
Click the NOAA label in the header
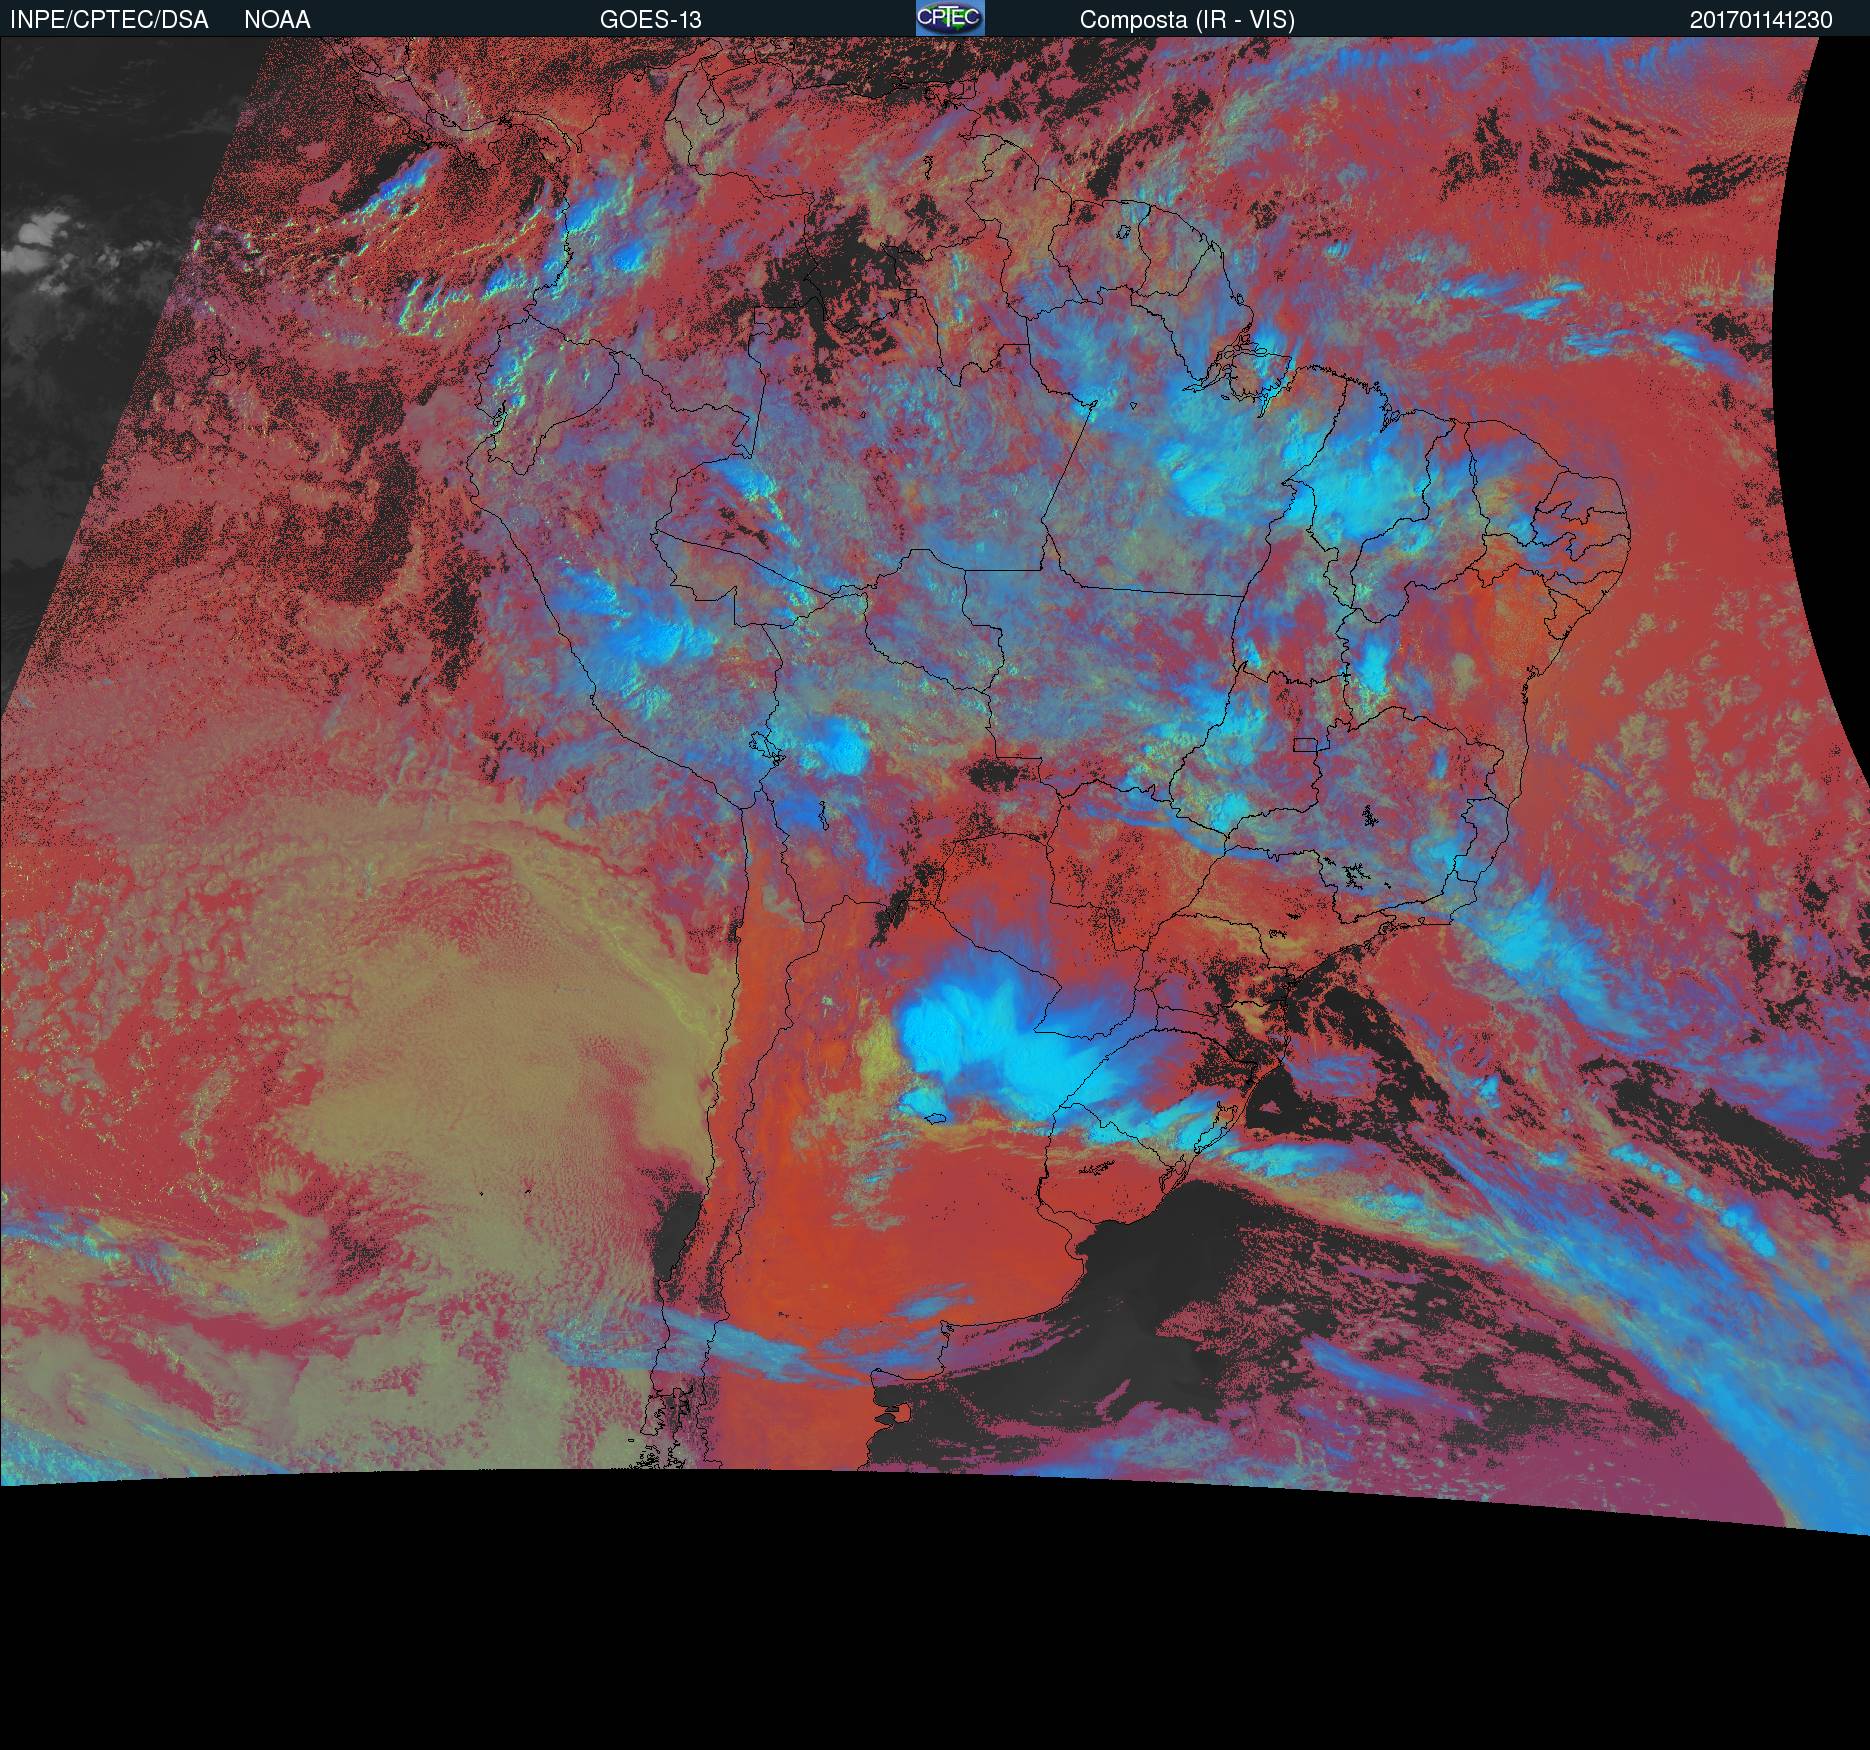[277, 20]
